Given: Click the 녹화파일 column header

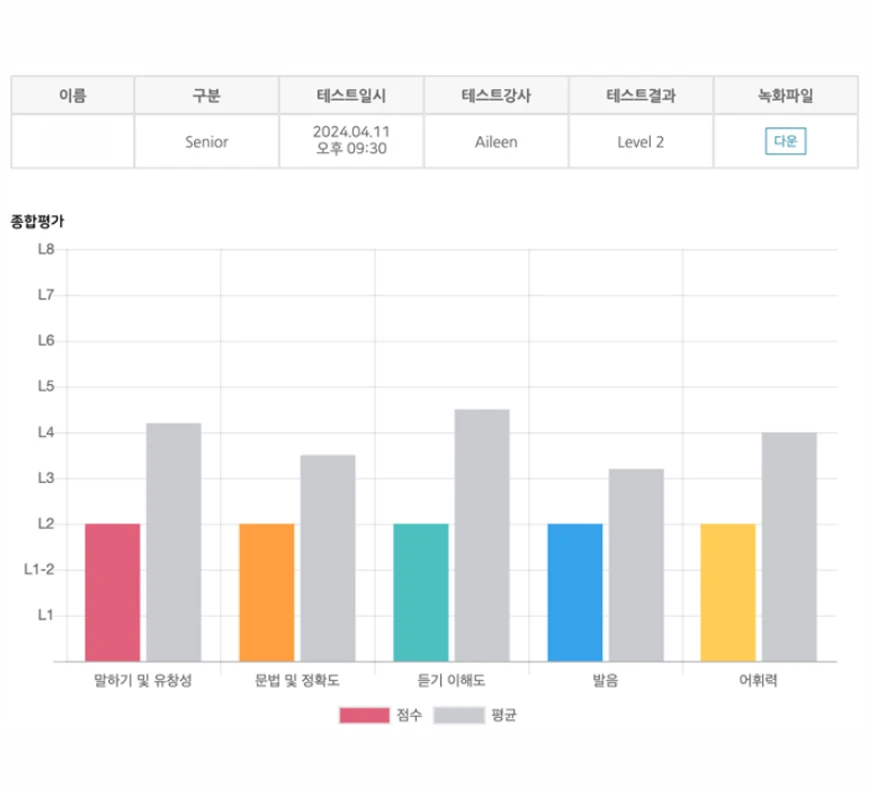Looking at the screenshot, I should pyautogui.click(x=786, y=95).
